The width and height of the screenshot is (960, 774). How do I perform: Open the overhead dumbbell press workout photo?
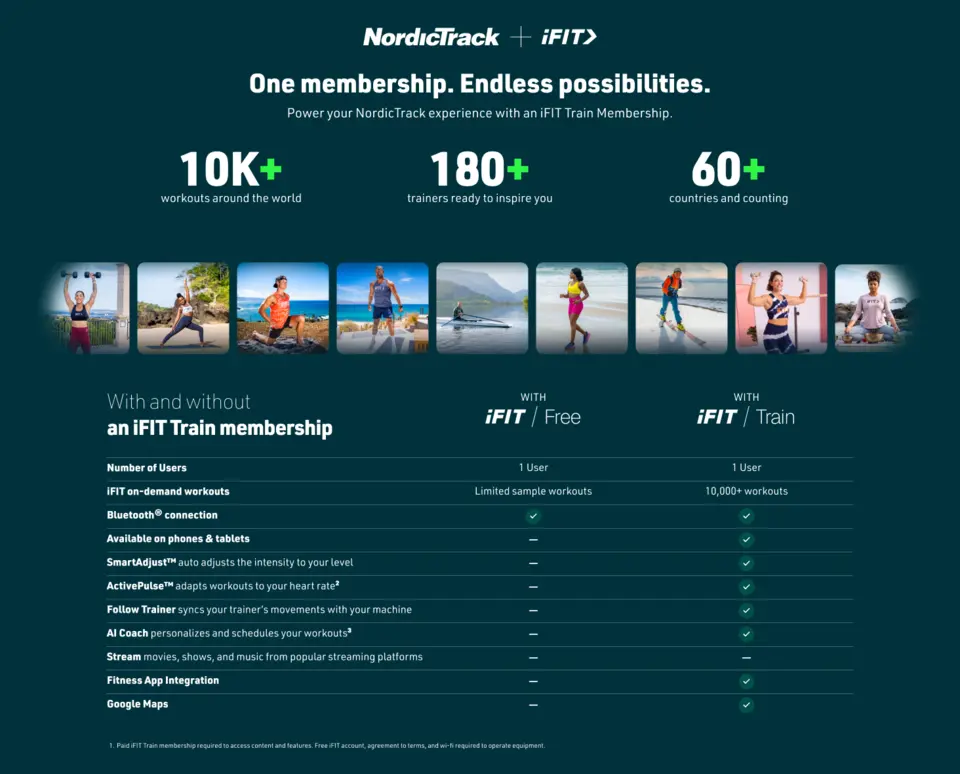click(x=86, y=308)
